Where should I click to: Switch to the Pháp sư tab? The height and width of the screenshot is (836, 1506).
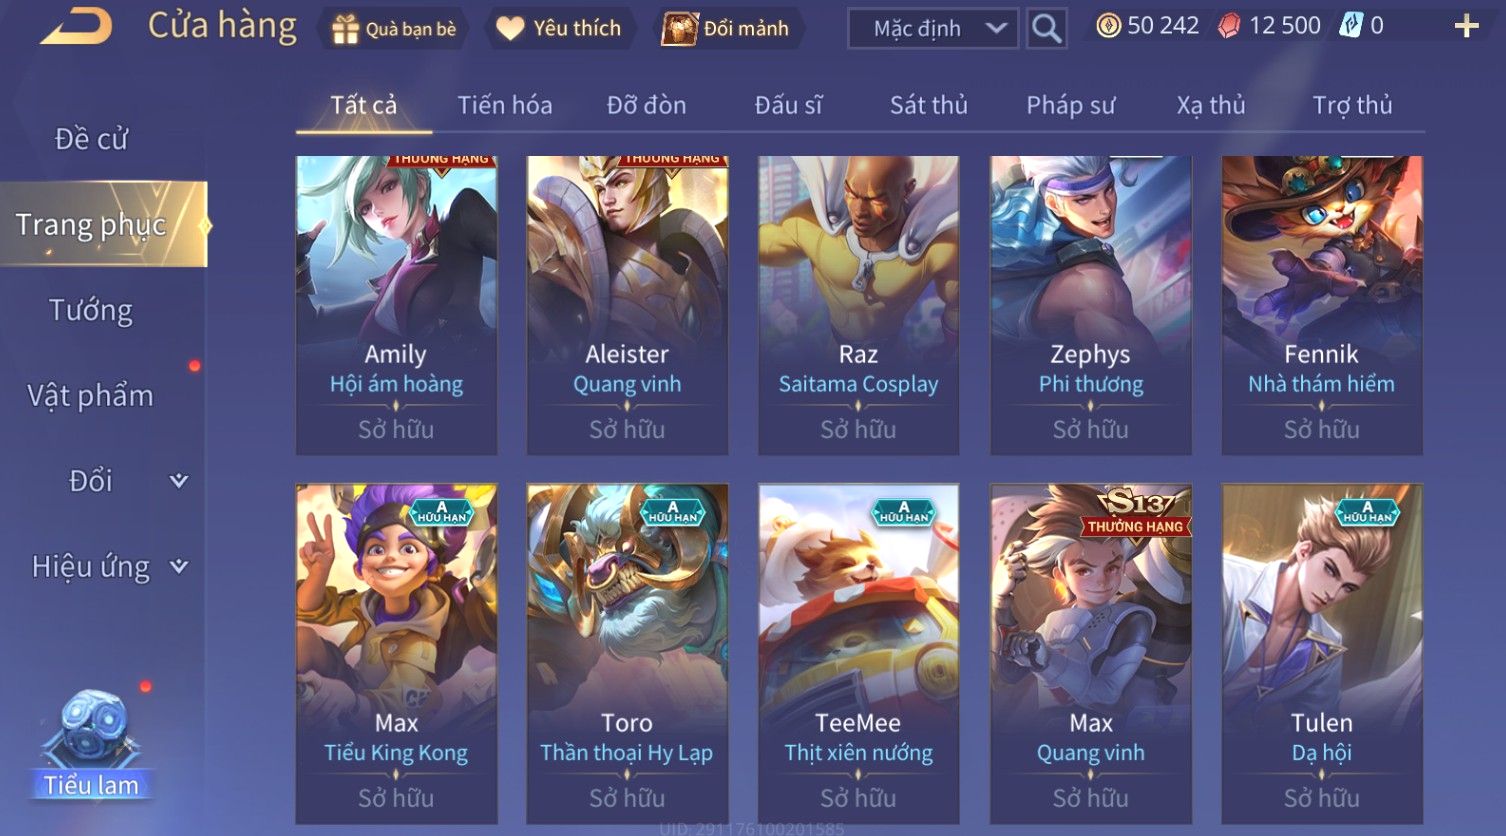click(1070, 105)
